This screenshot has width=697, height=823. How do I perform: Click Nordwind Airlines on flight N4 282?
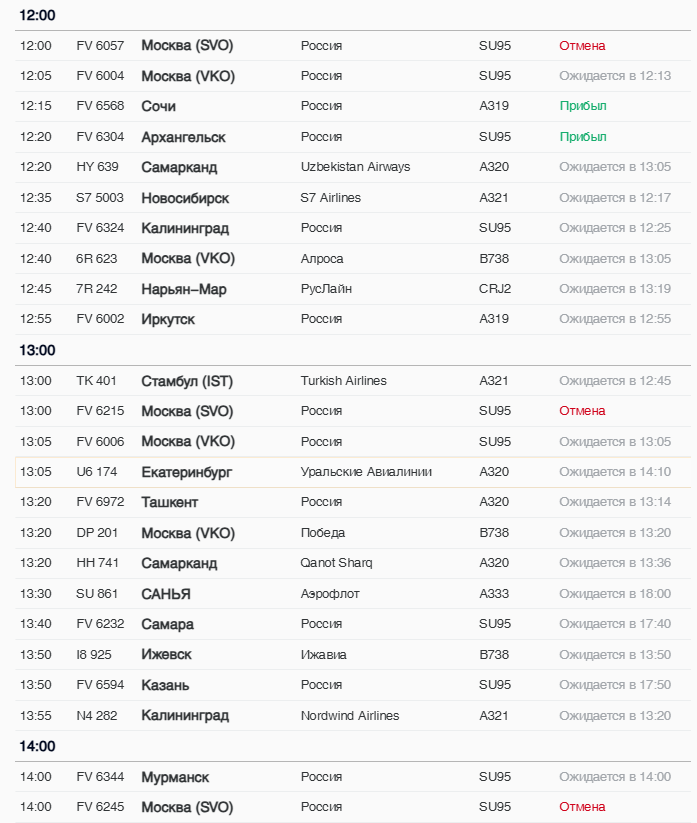tap(349, 716)
